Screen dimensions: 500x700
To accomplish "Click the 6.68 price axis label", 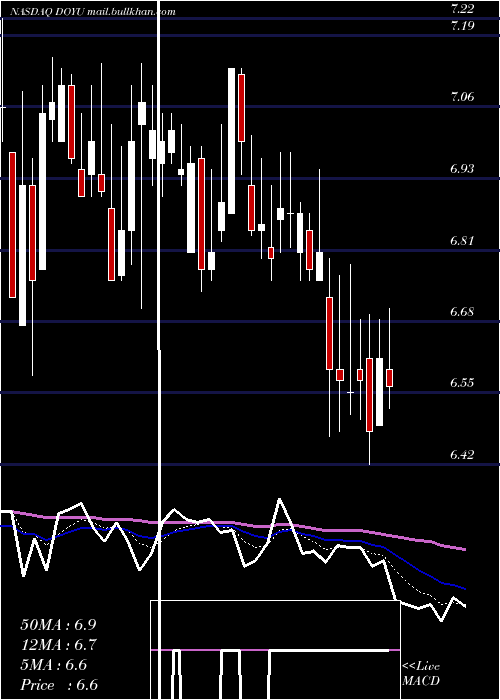I will point(462,311).
